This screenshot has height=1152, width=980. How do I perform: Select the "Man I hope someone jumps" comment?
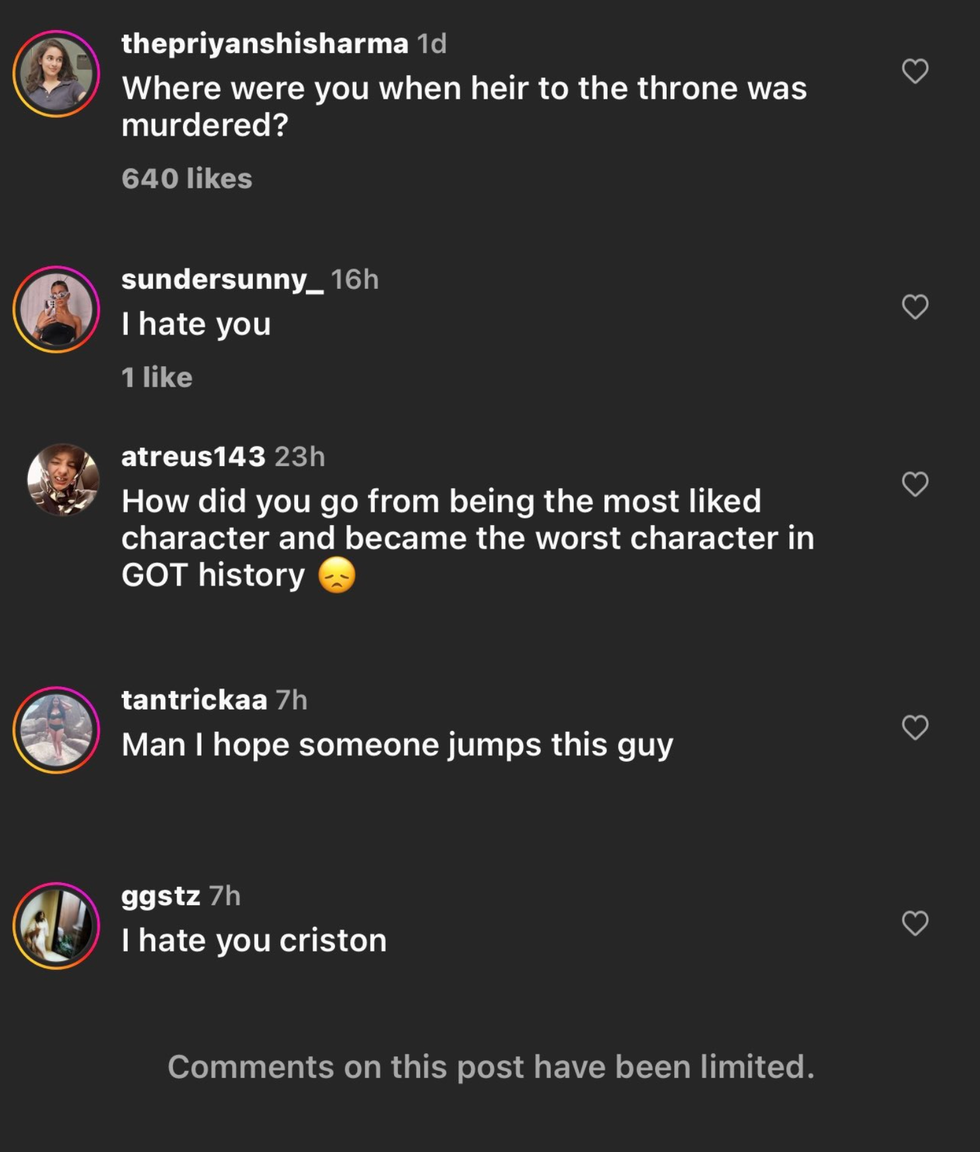coord(397,745)
